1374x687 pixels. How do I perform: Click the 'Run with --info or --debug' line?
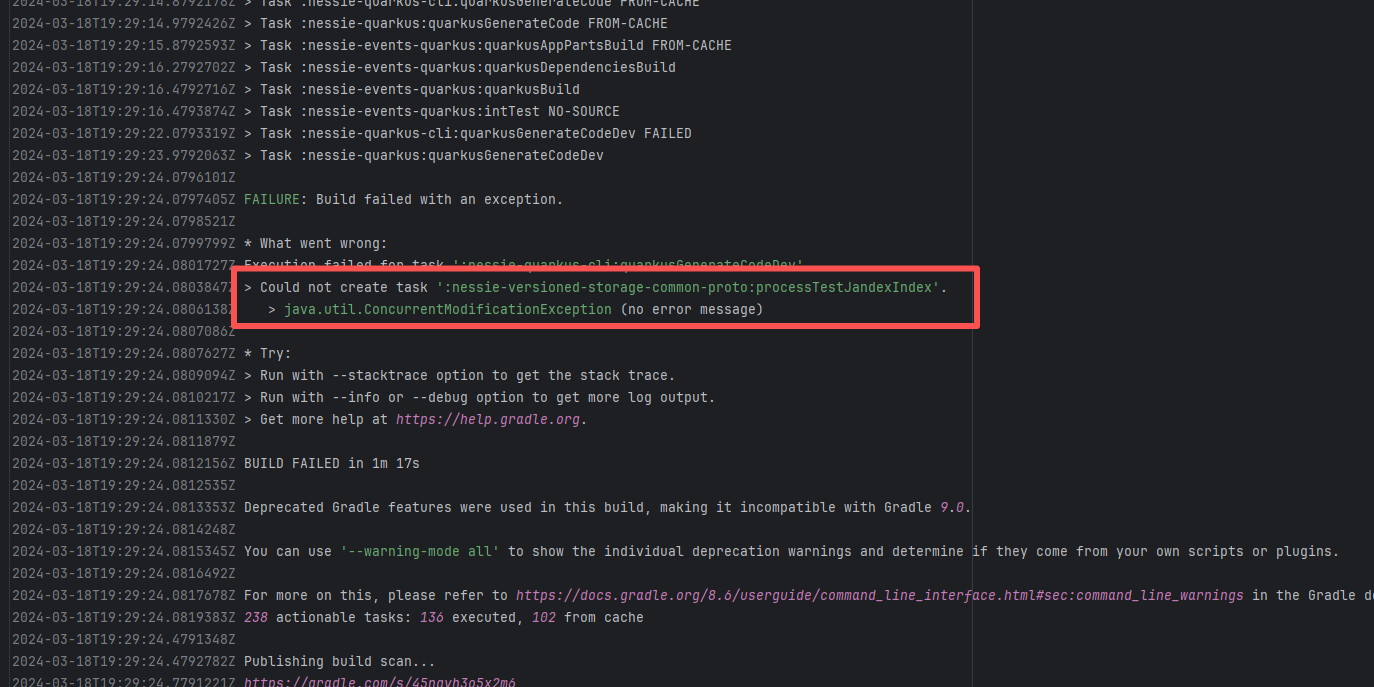479,398
